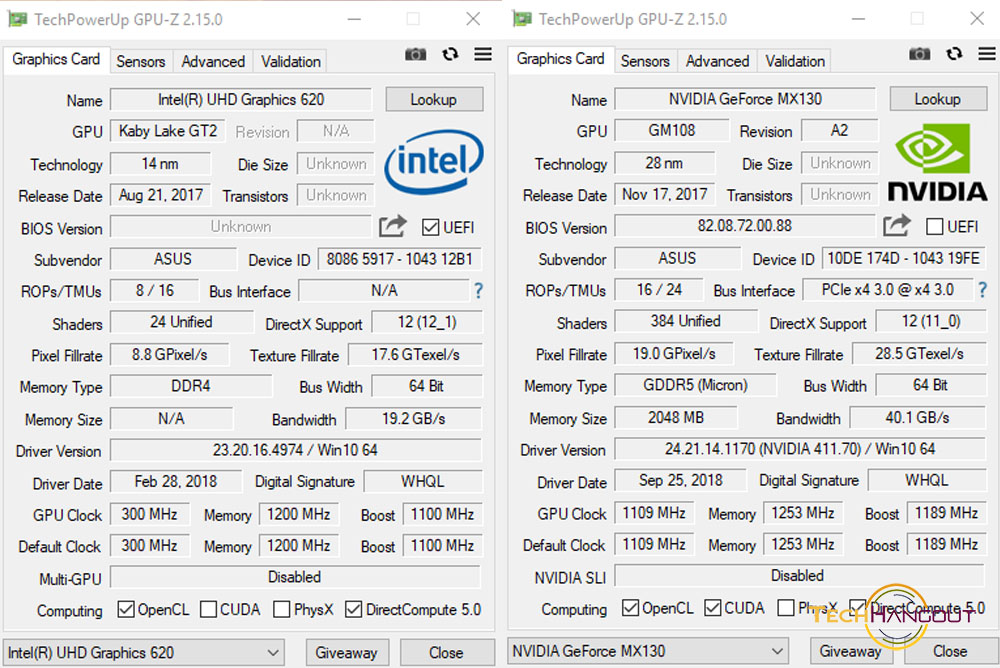The image size is (1000, 668).
Task: Click Texture Fillrate value 17.6 GTexel/s
Action: (416, 355)
